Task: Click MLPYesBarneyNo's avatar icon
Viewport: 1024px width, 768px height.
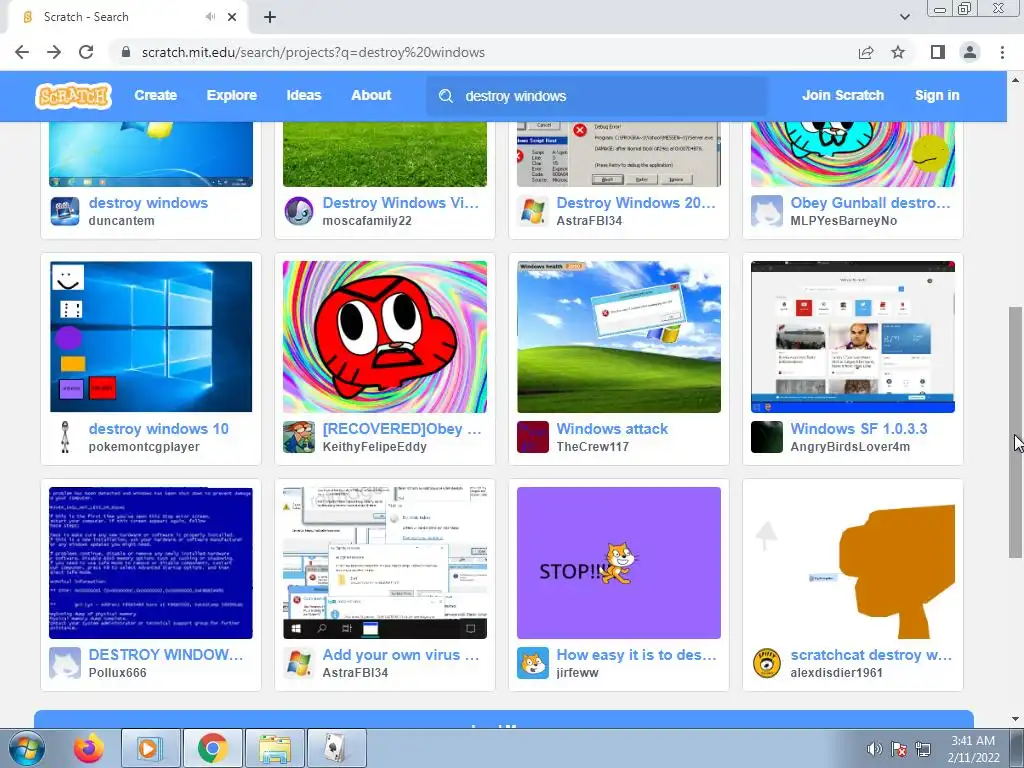Action: coord(767,211)
